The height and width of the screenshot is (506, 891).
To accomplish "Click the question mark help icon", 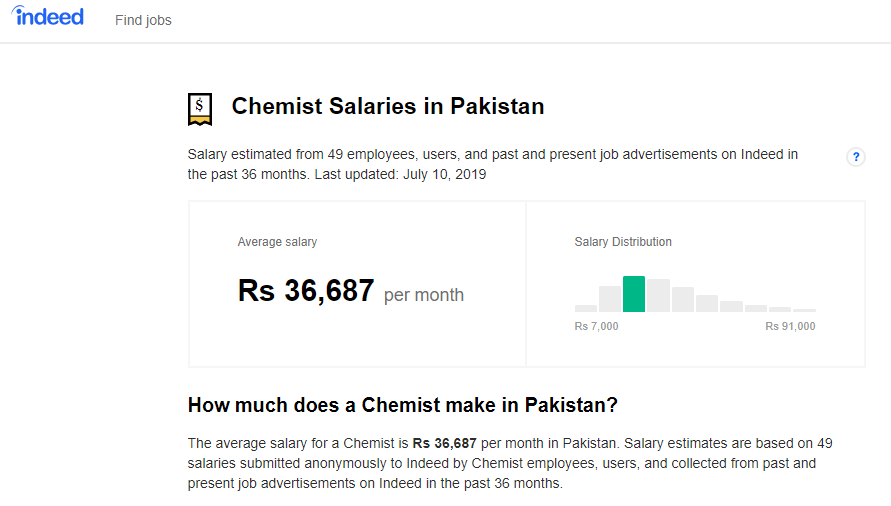I will [x=856, y=157].
